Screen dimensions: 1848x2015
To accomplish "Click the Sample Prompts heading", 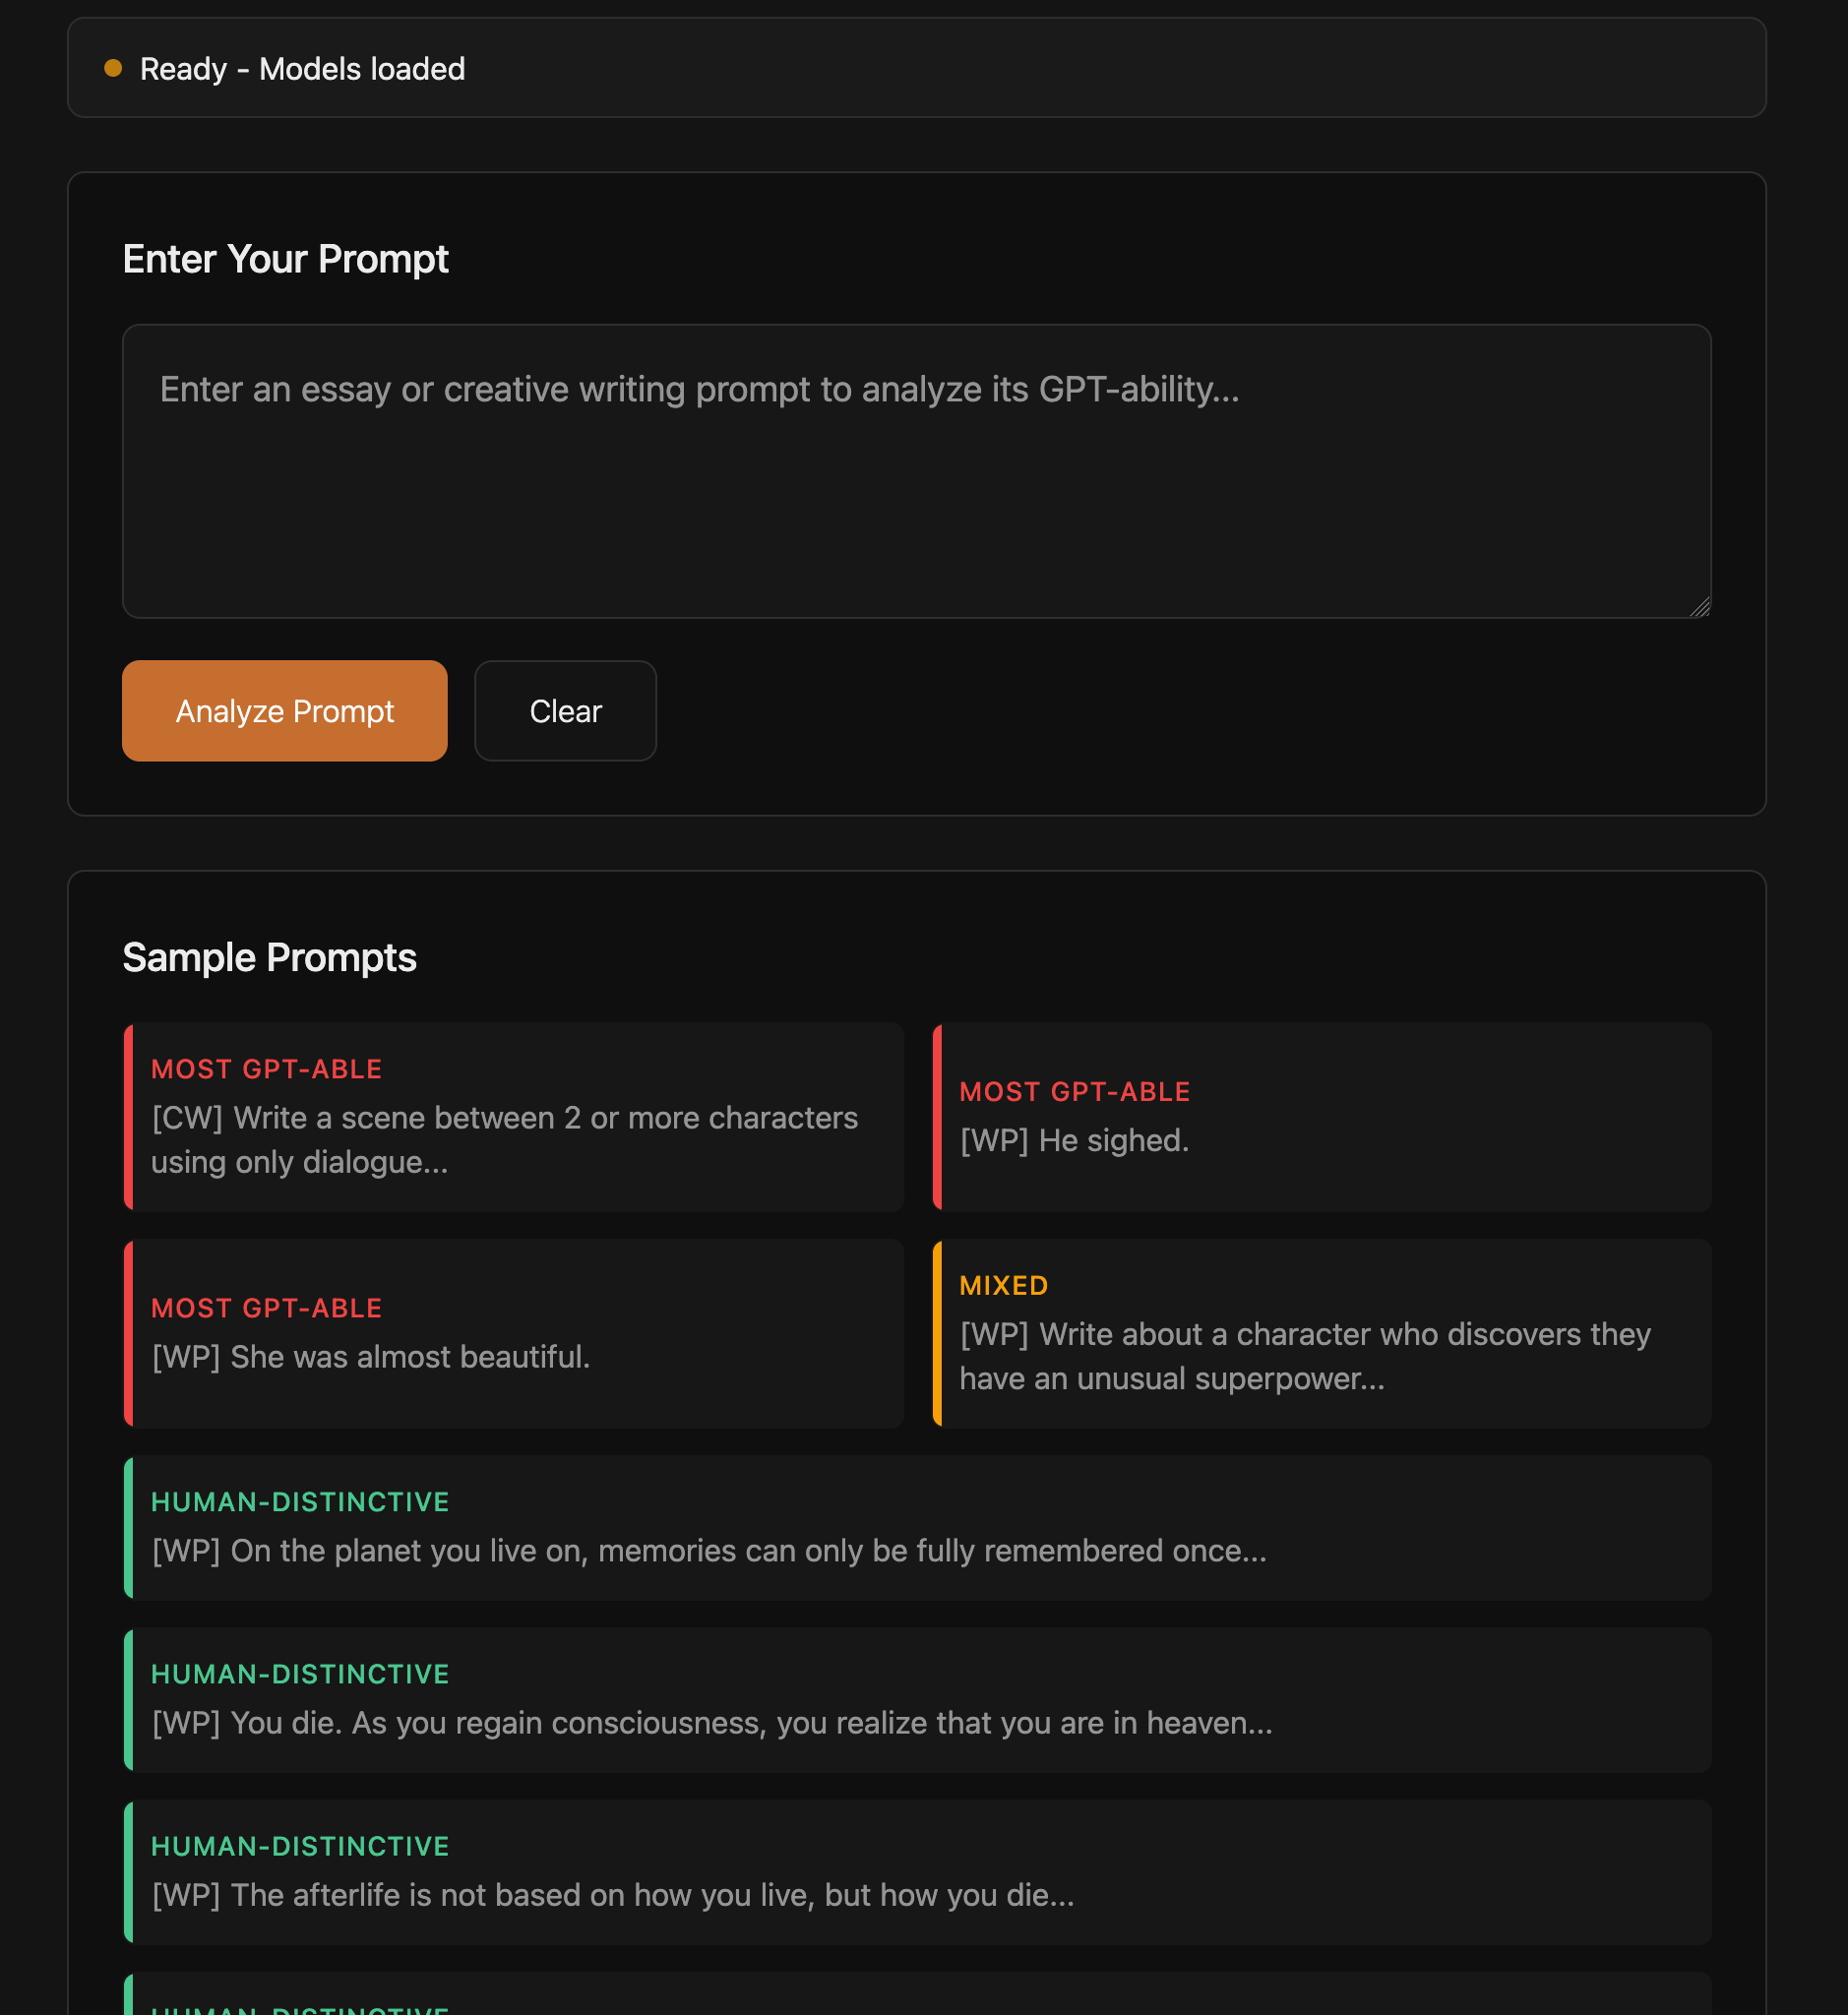I will (269, 957).
